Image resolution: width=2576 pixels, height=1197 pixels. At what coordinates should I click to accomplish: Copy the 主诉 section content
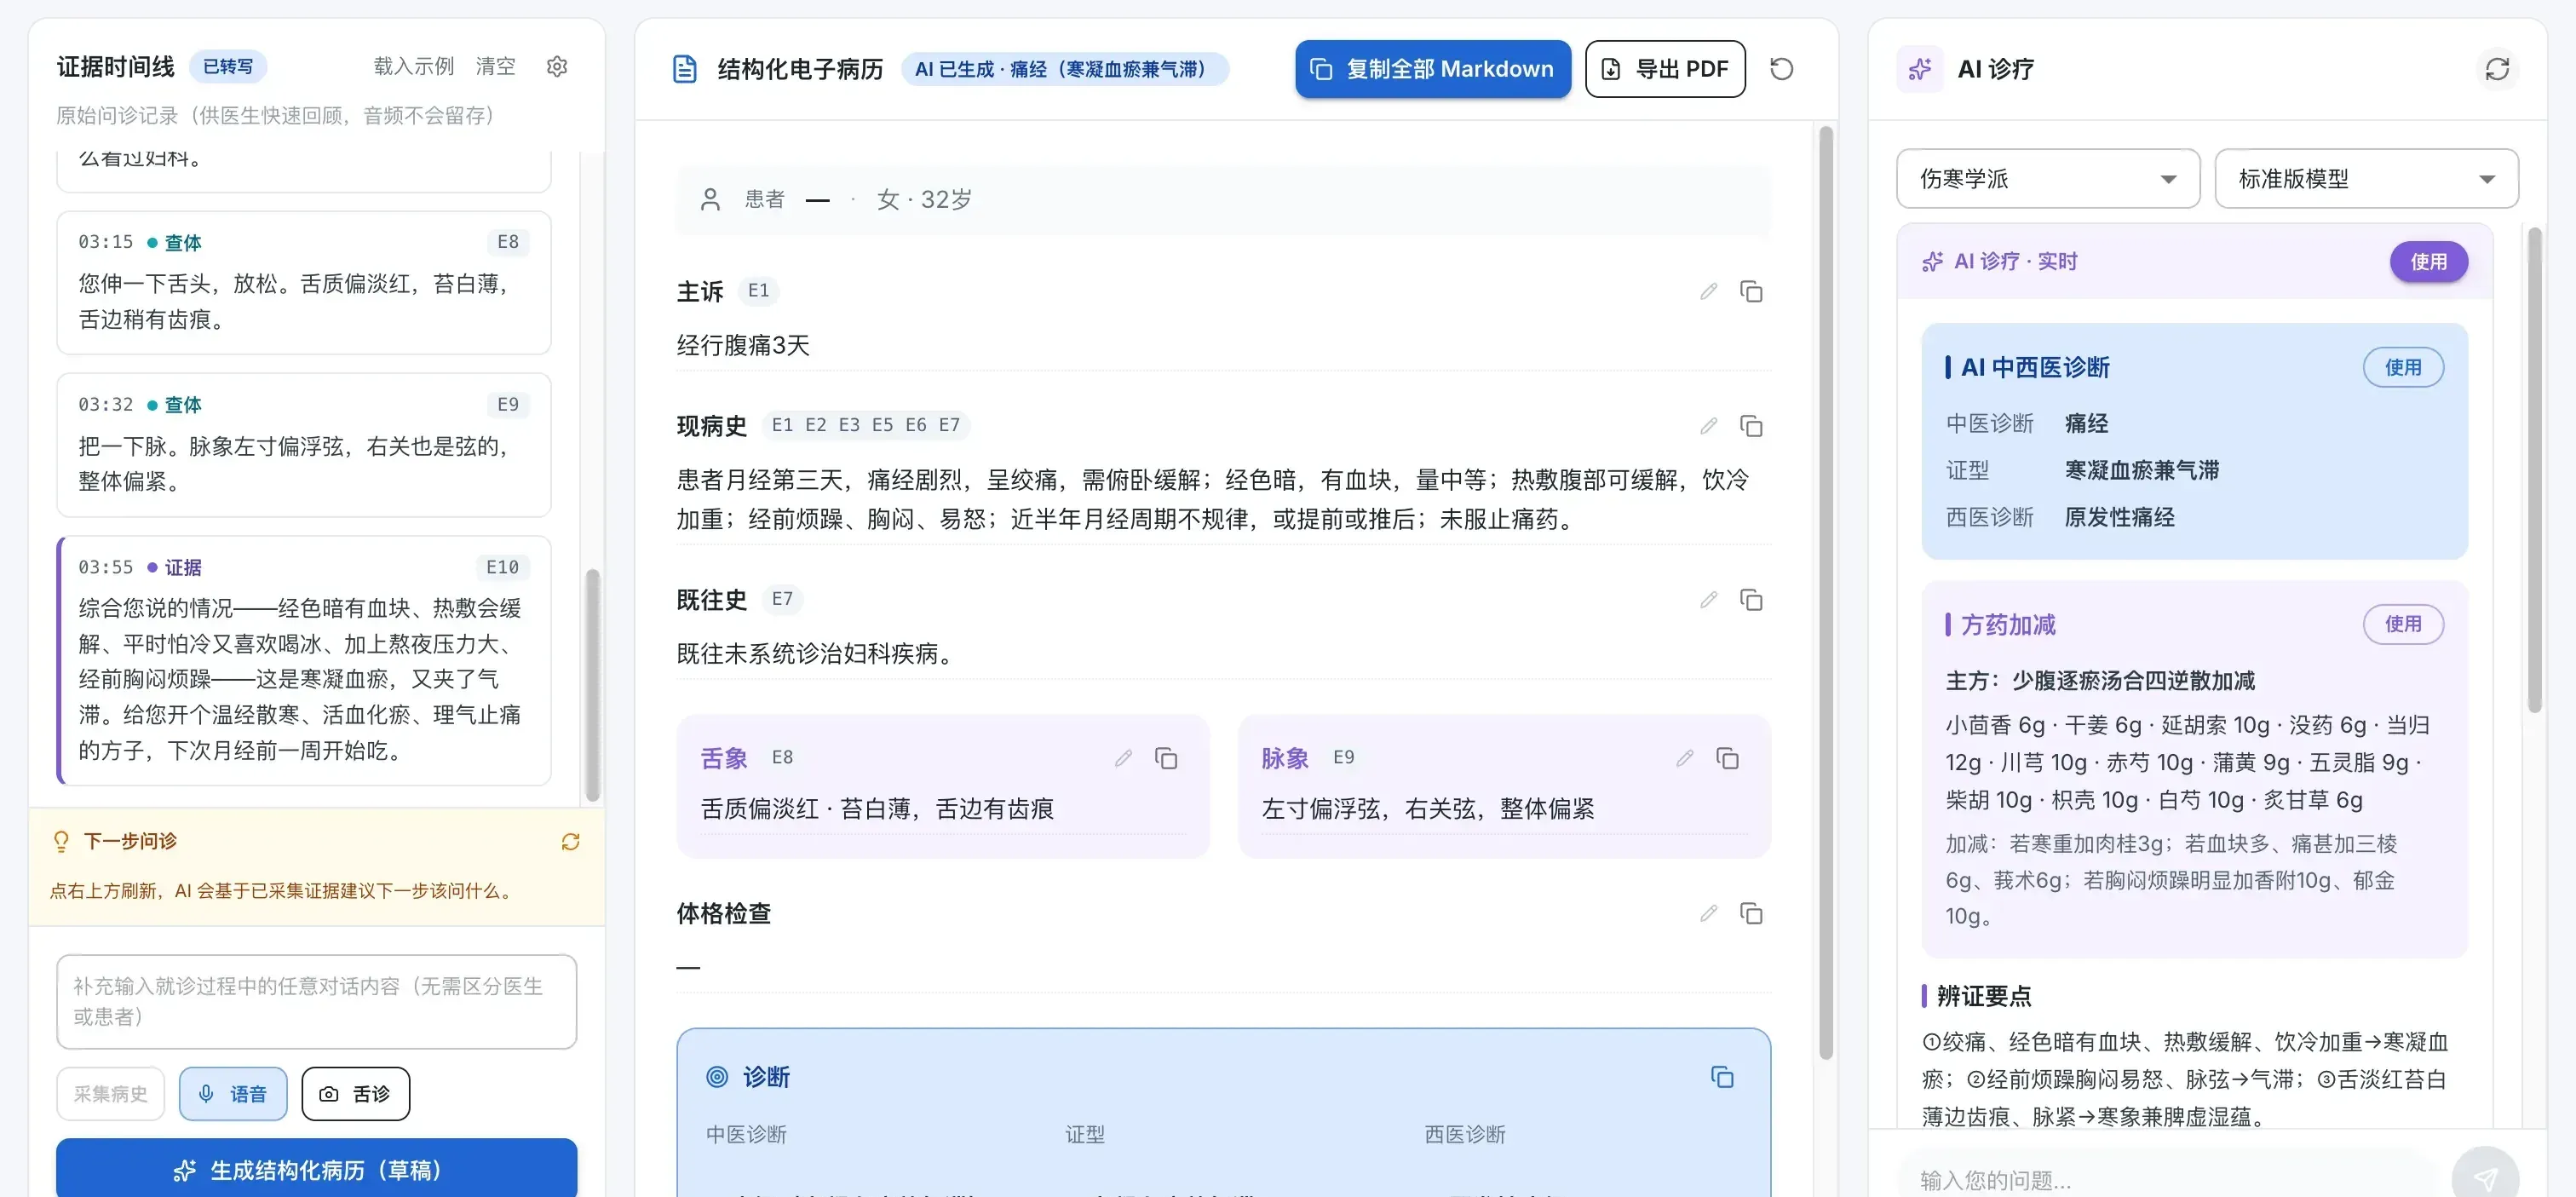1751,291
